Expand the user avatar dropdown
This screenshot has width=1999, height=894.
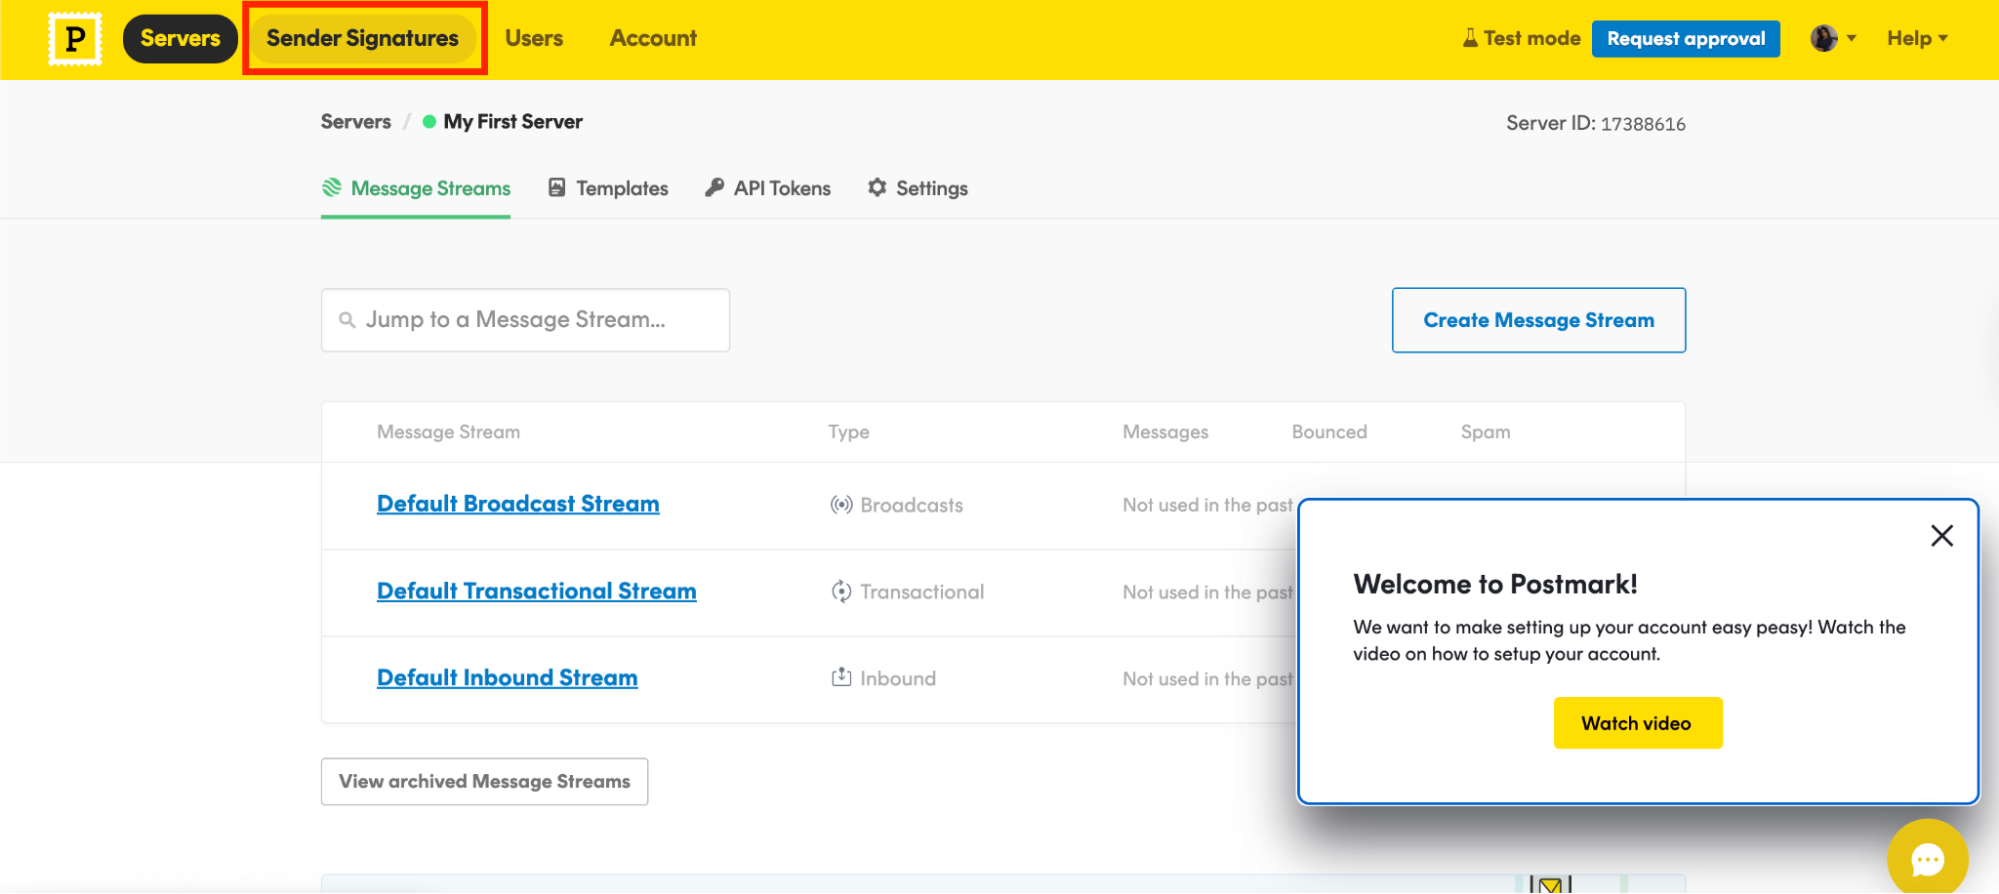point(1833,38)
